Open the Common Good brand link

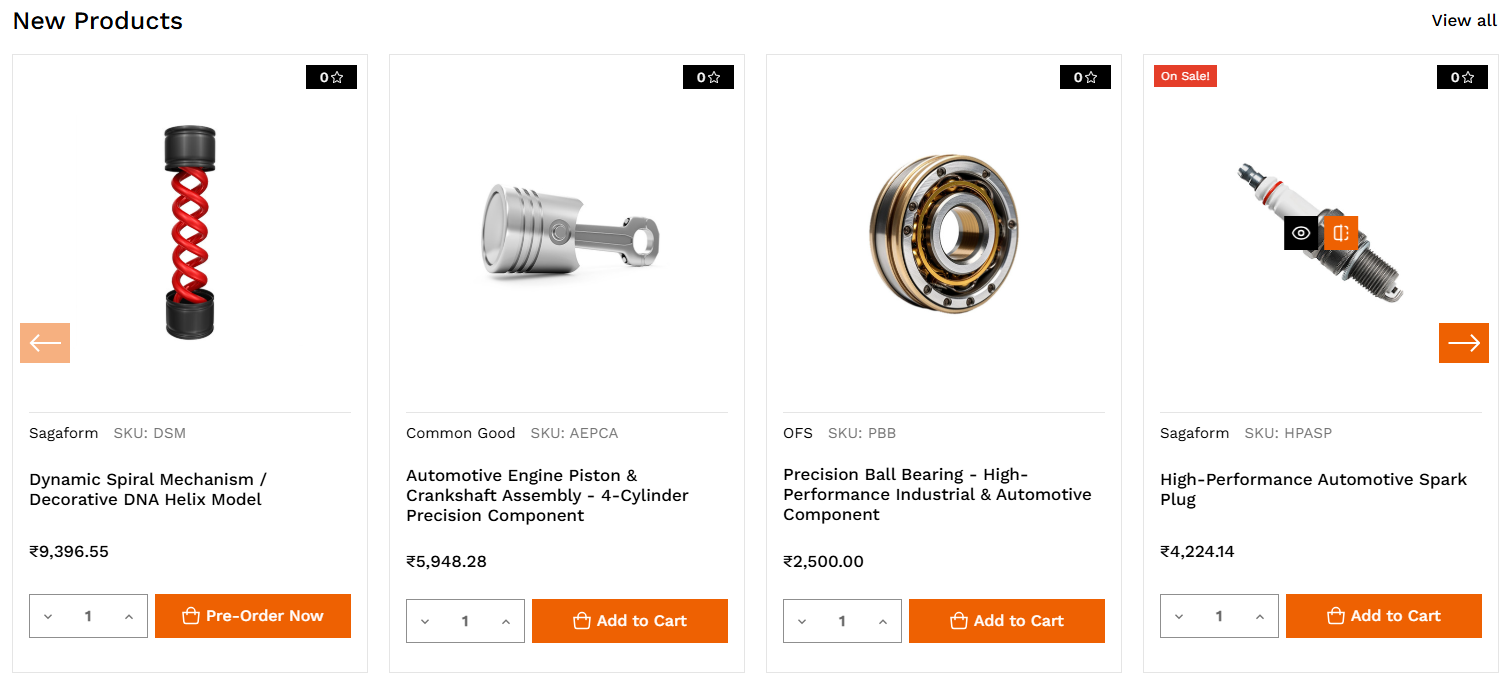pyautogui.click(x=460, y=433)
